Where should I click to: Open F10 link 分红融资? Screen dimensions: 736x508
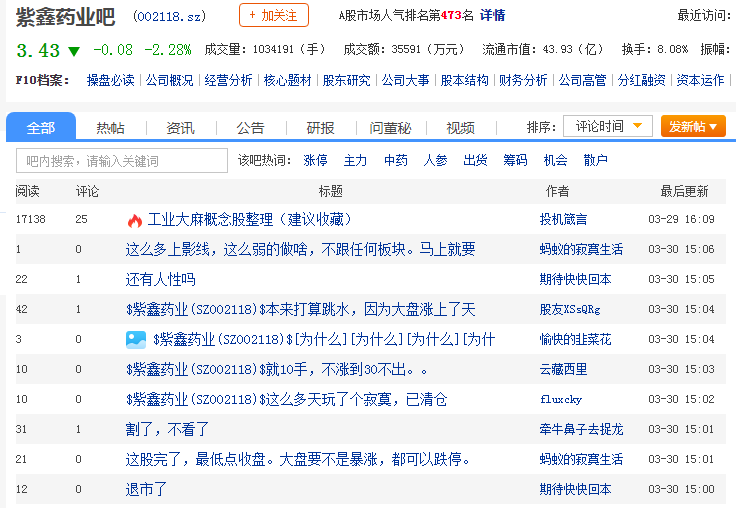(642, 80)
